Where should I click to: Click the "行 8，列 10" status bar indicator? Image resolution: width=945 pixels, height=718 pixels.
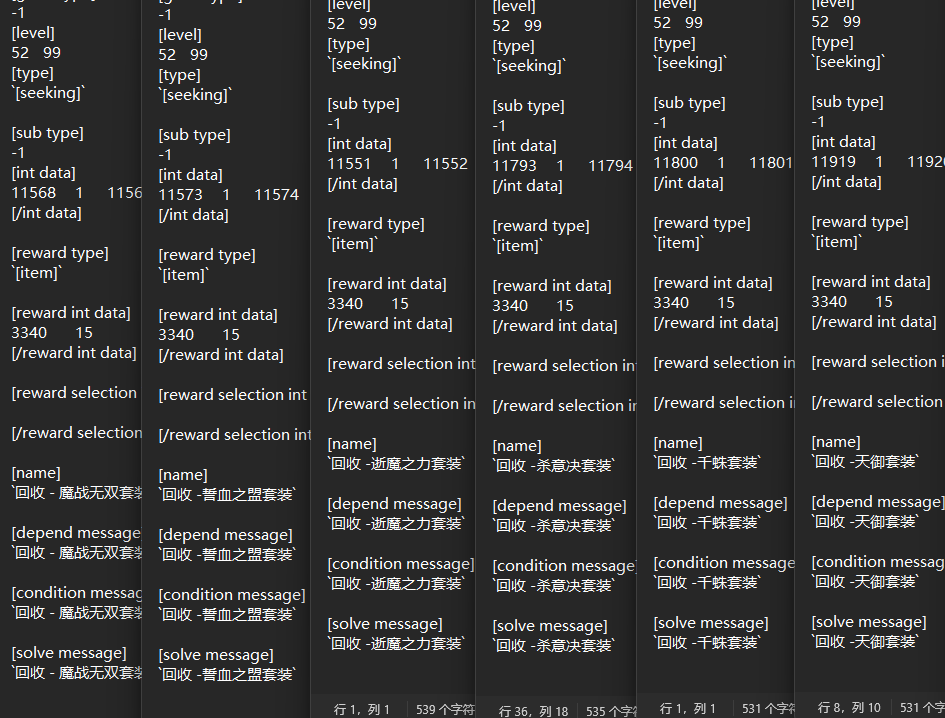click(x=849, y=708)
